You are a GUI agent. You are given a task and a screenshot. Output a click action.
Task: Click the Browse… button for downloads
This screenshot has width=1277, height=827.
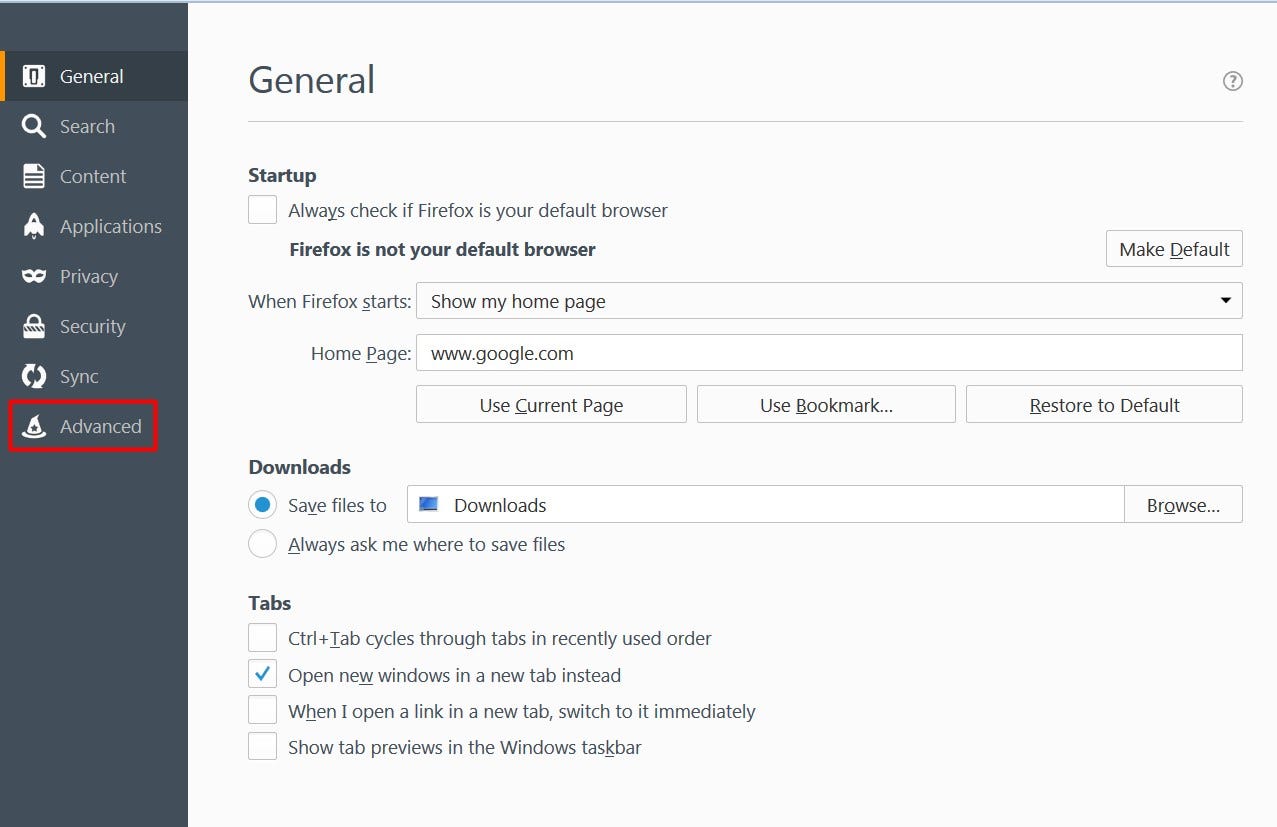[1183, 505]
